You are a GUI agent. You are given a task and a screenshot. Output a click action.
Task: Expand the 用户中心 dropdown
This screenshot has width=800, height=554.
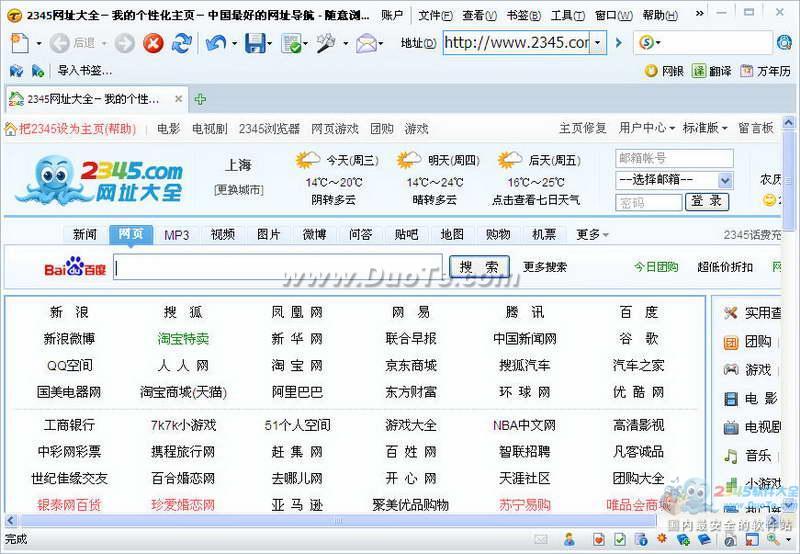(672, 128)
